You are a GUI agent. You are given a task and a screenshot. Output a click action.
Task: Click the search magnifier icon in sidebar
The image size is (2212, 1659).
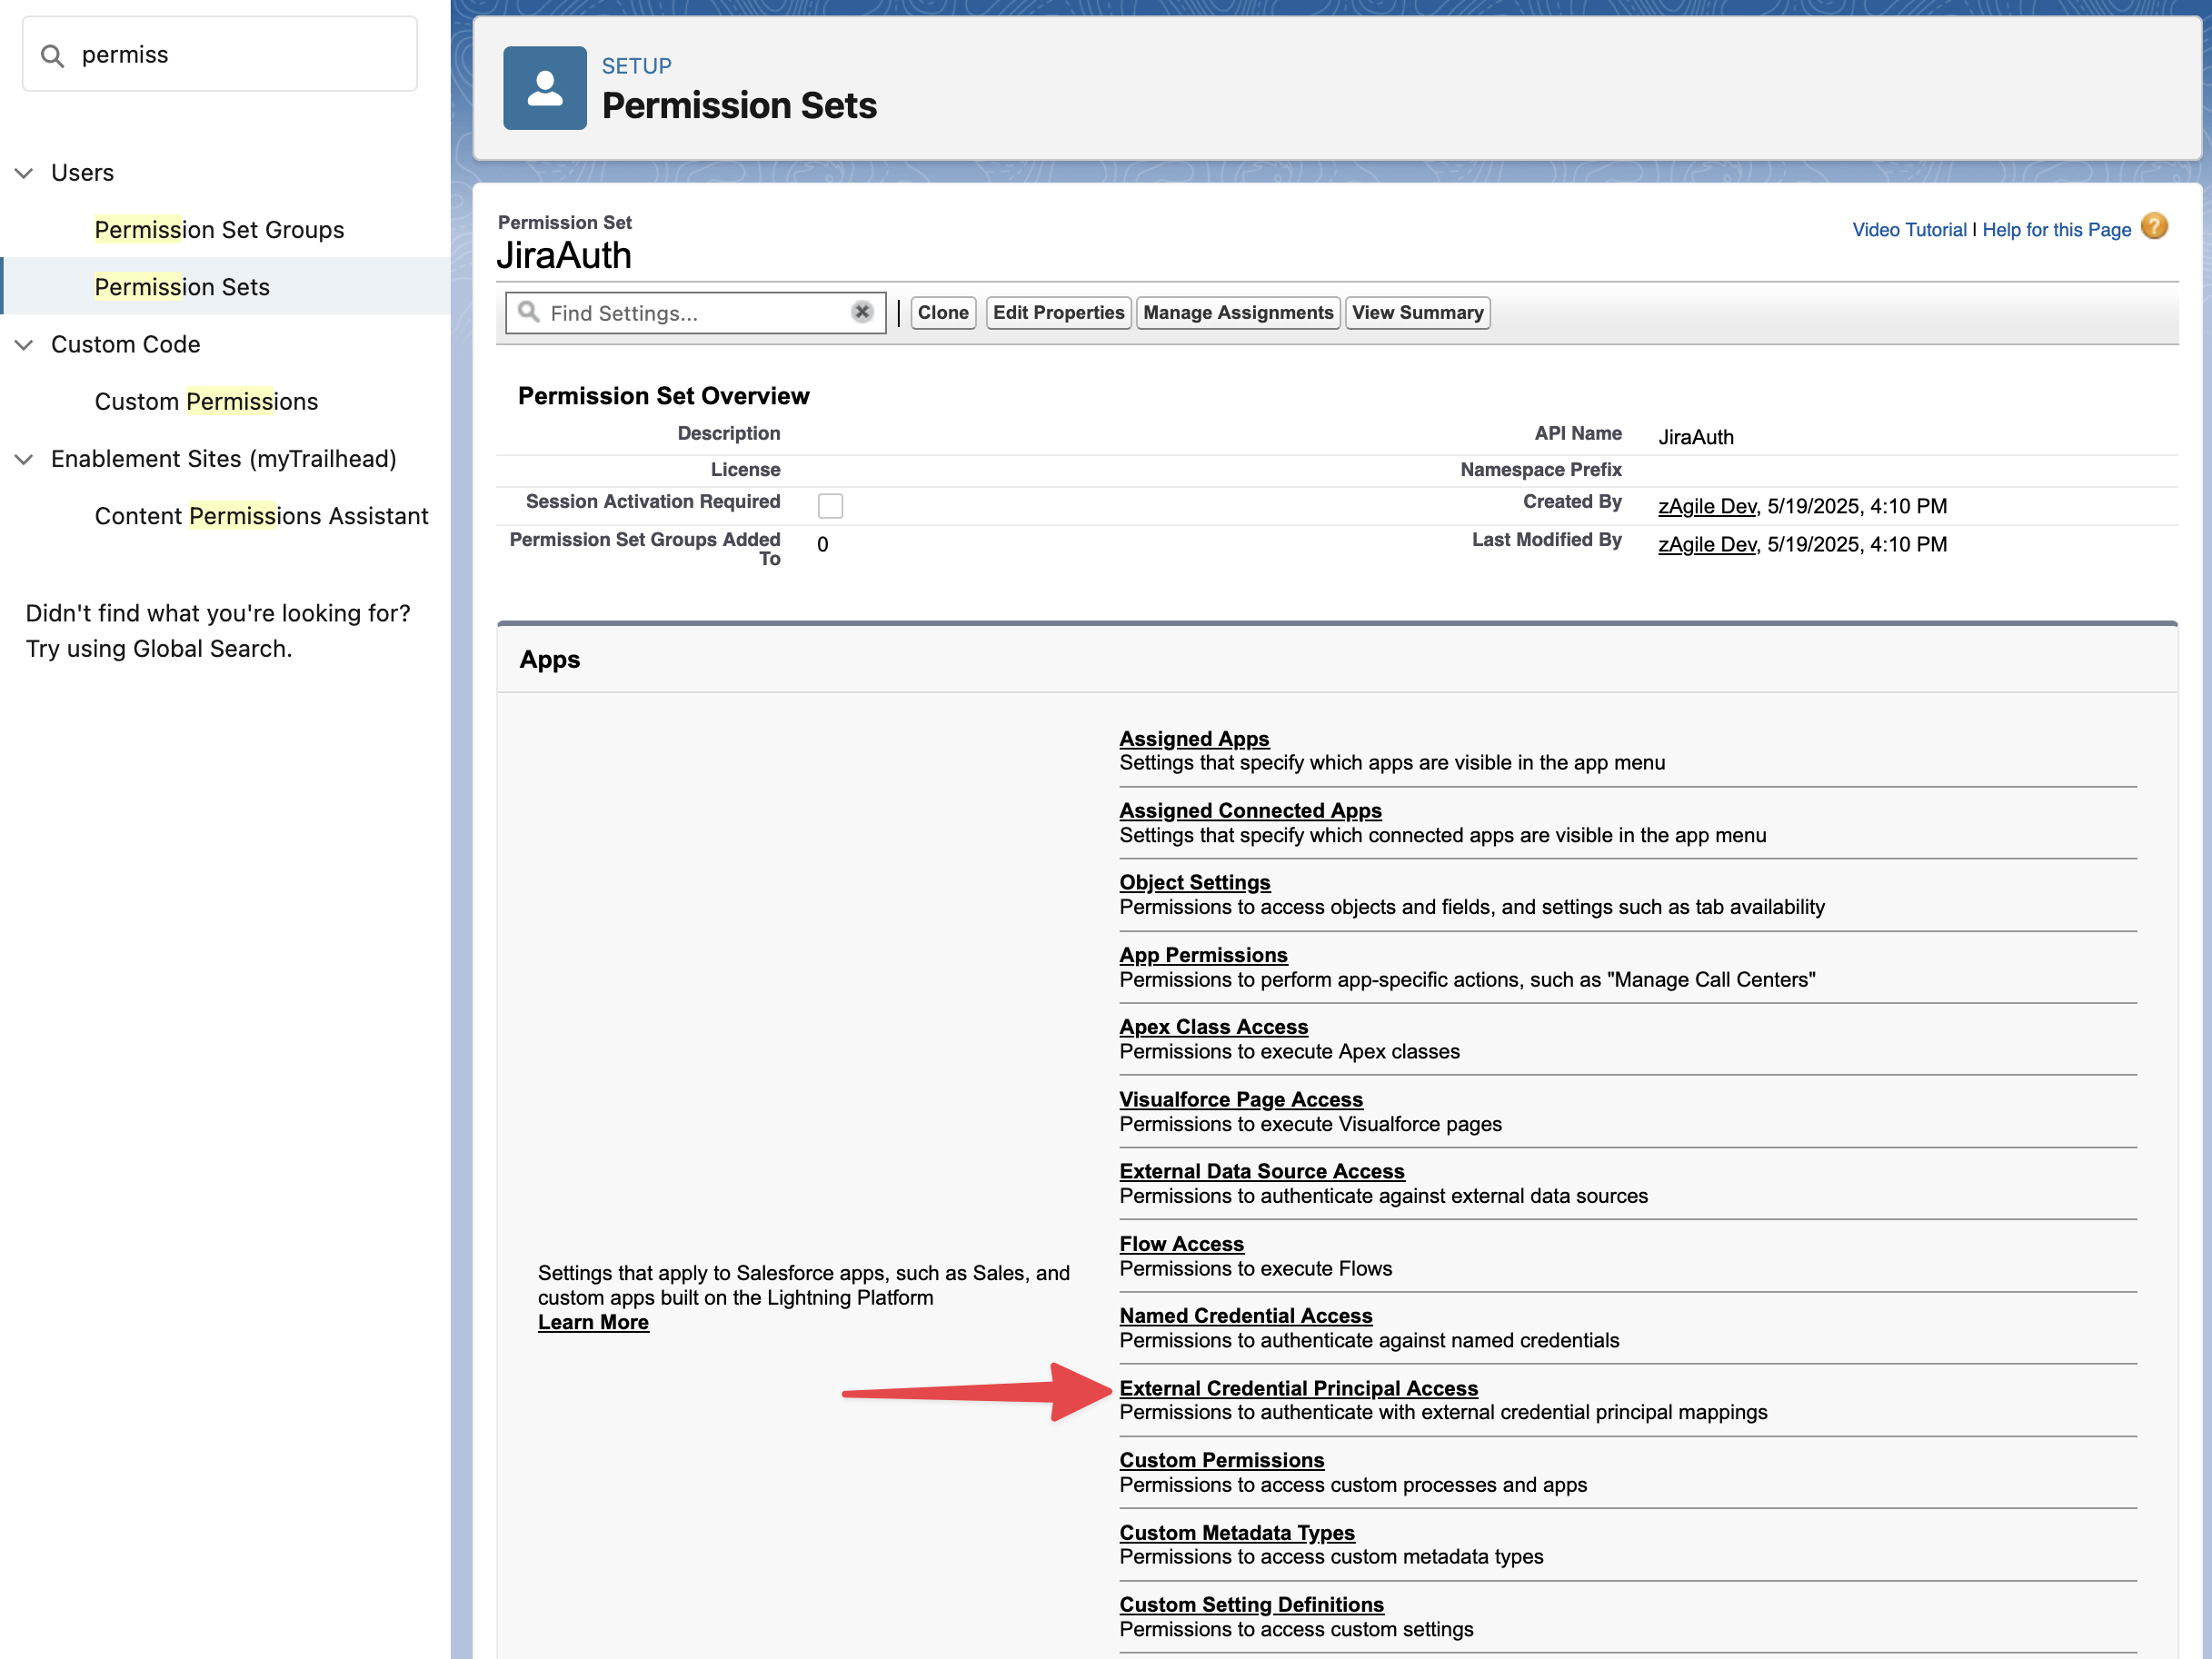coord(52,56)
